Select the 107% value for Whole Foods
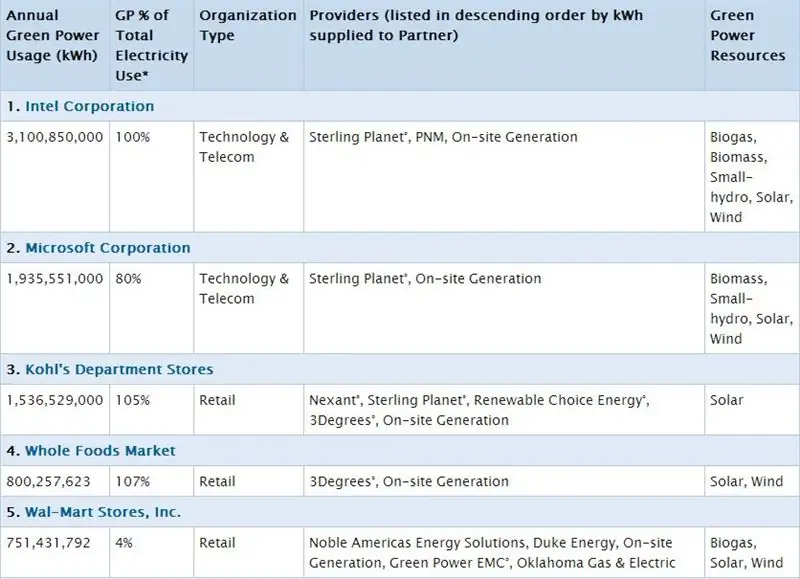800x579 pixels. point(133,482)
